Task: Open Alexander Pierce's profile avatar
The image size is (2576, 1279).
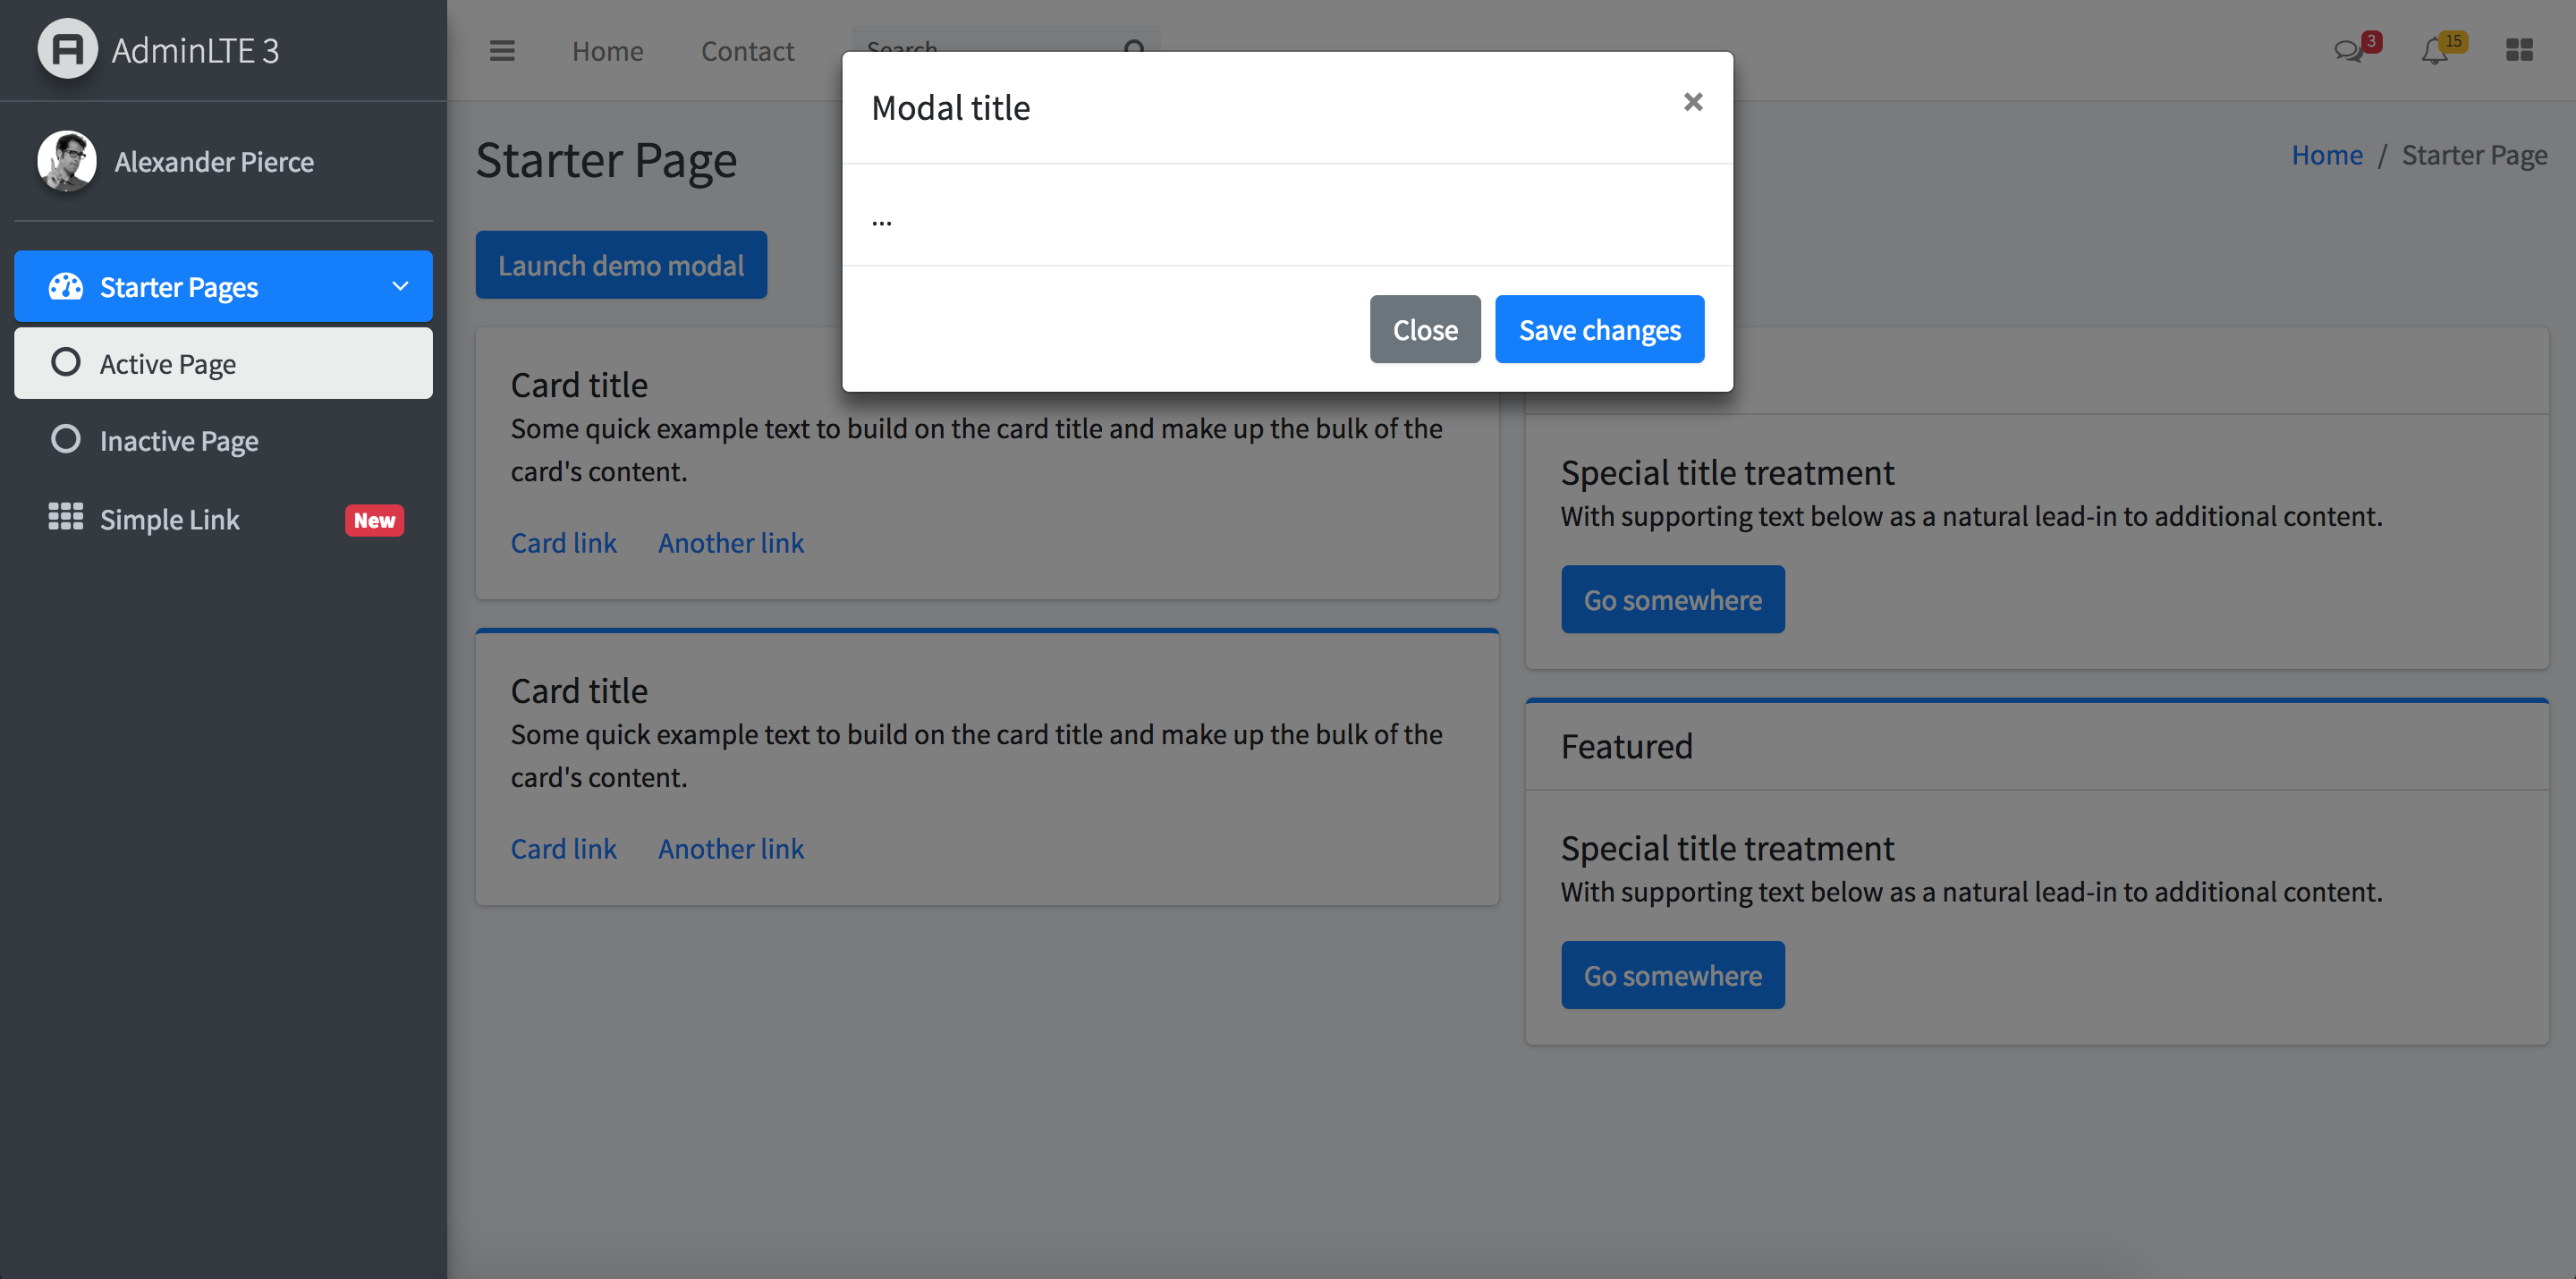Action: point(66,161)
